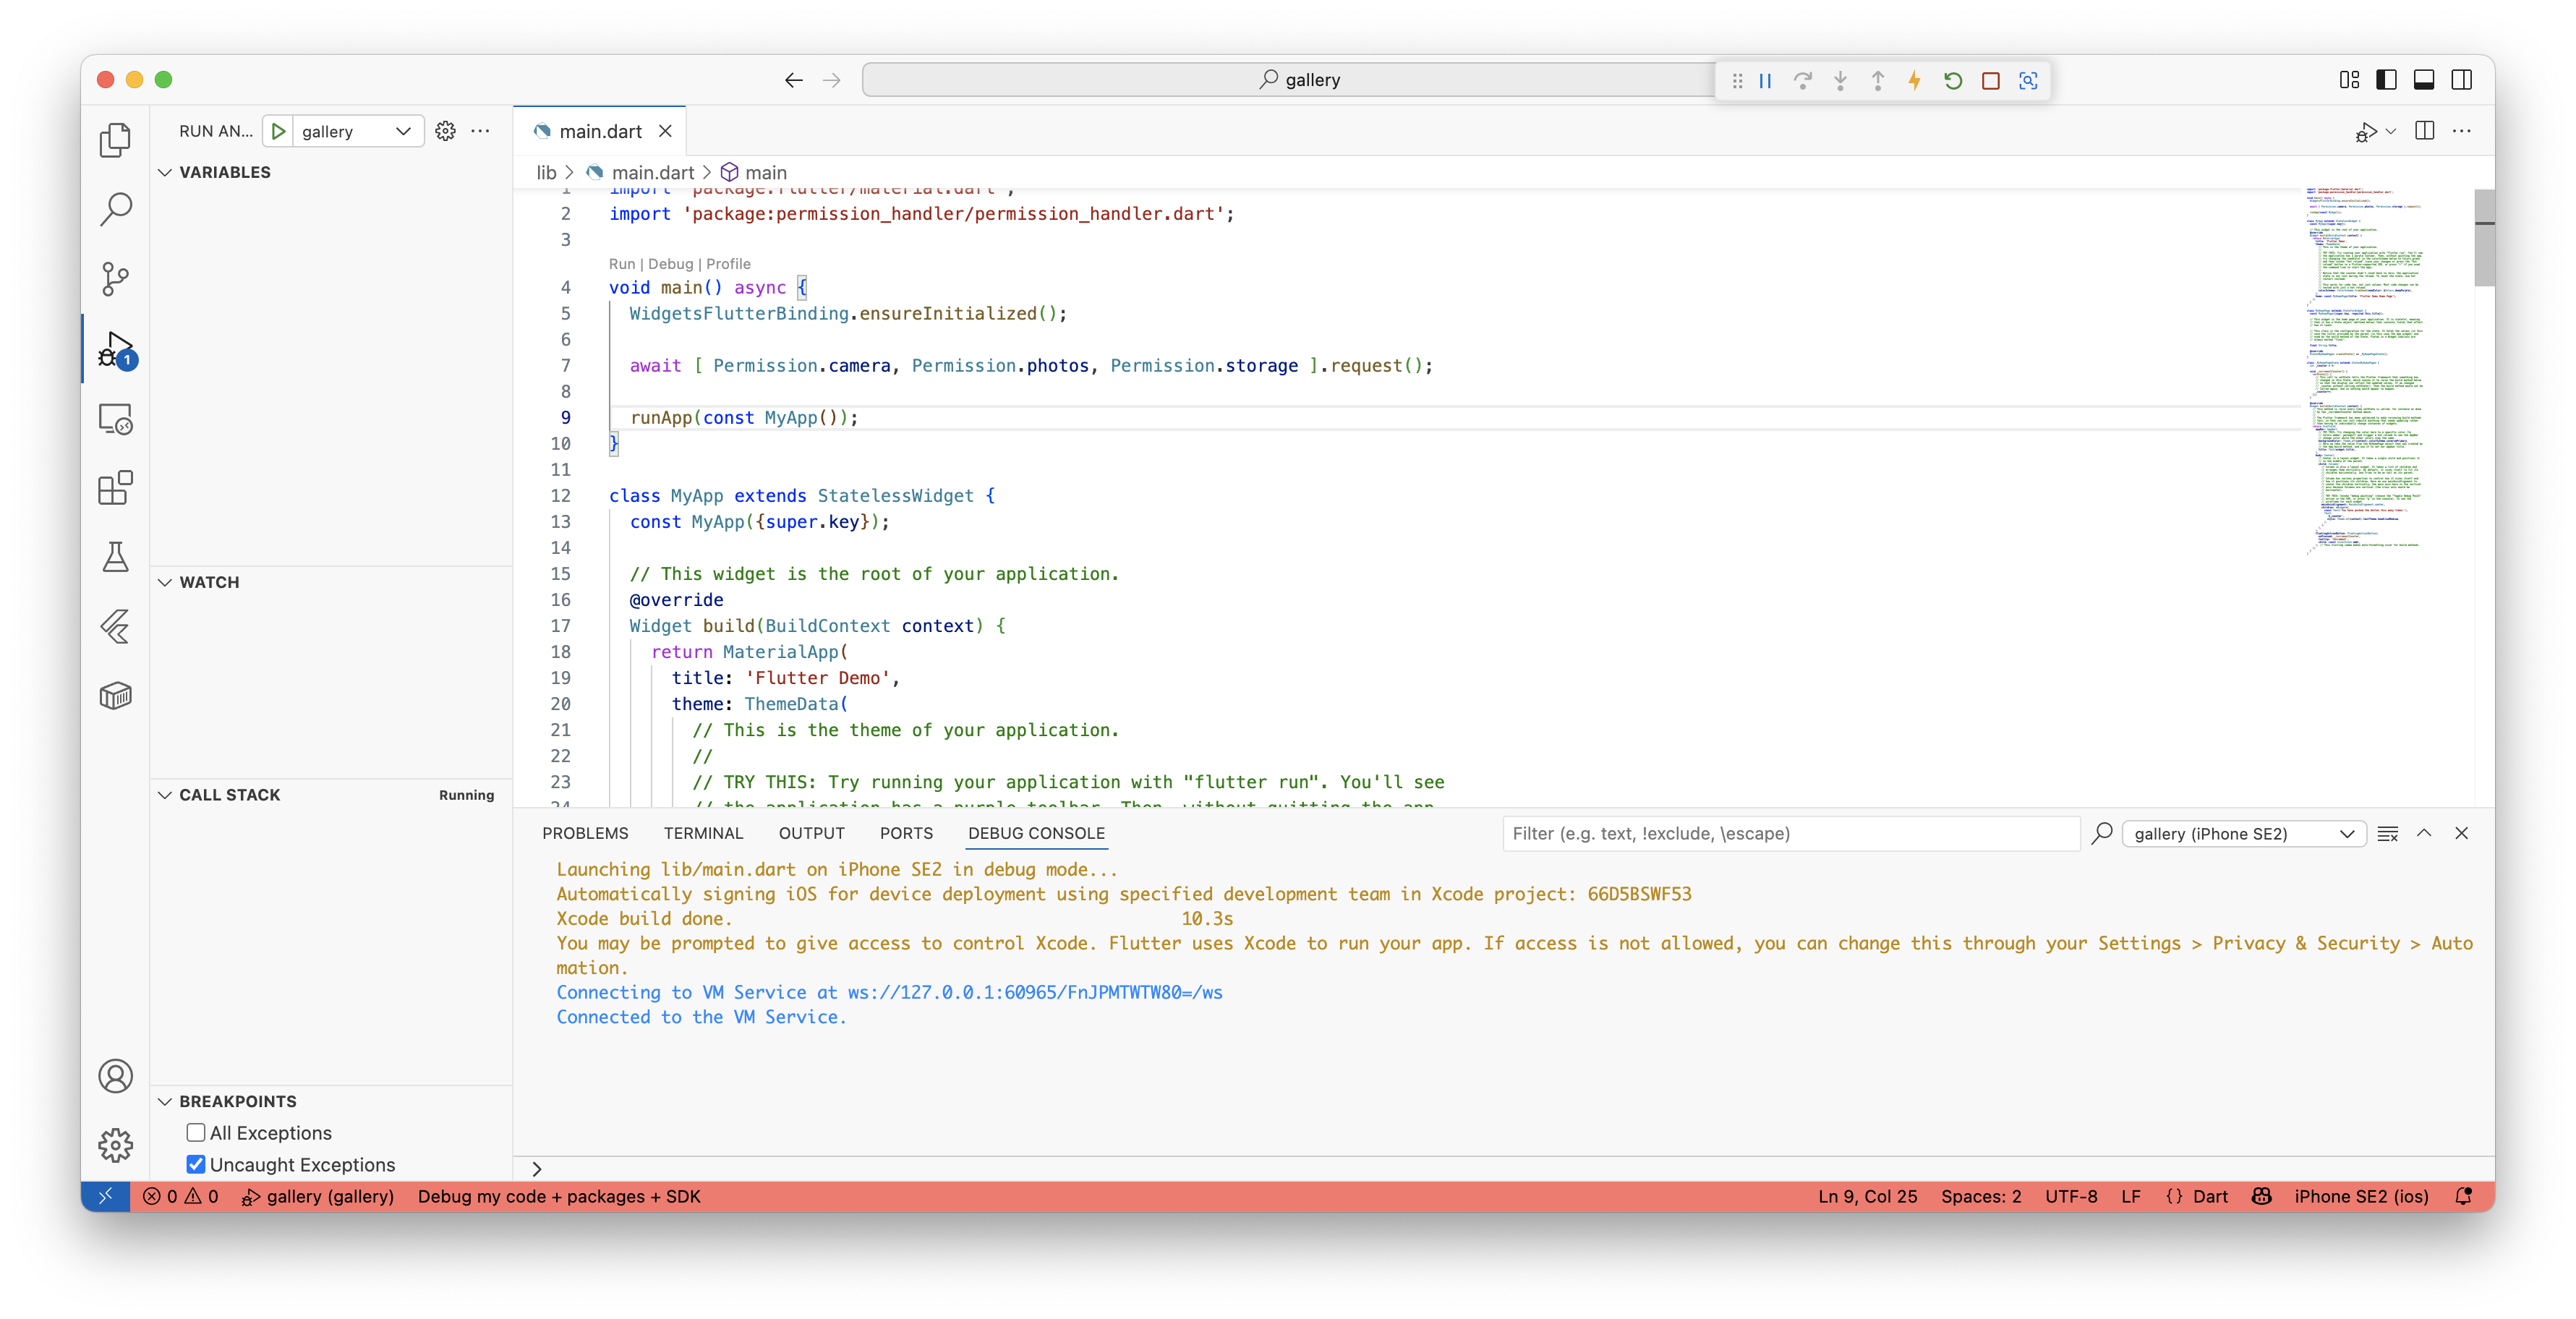Click the lib breadcrumb
Image resolution: width=2576 pixels, height=1319 pixels.
coord(546,172)
